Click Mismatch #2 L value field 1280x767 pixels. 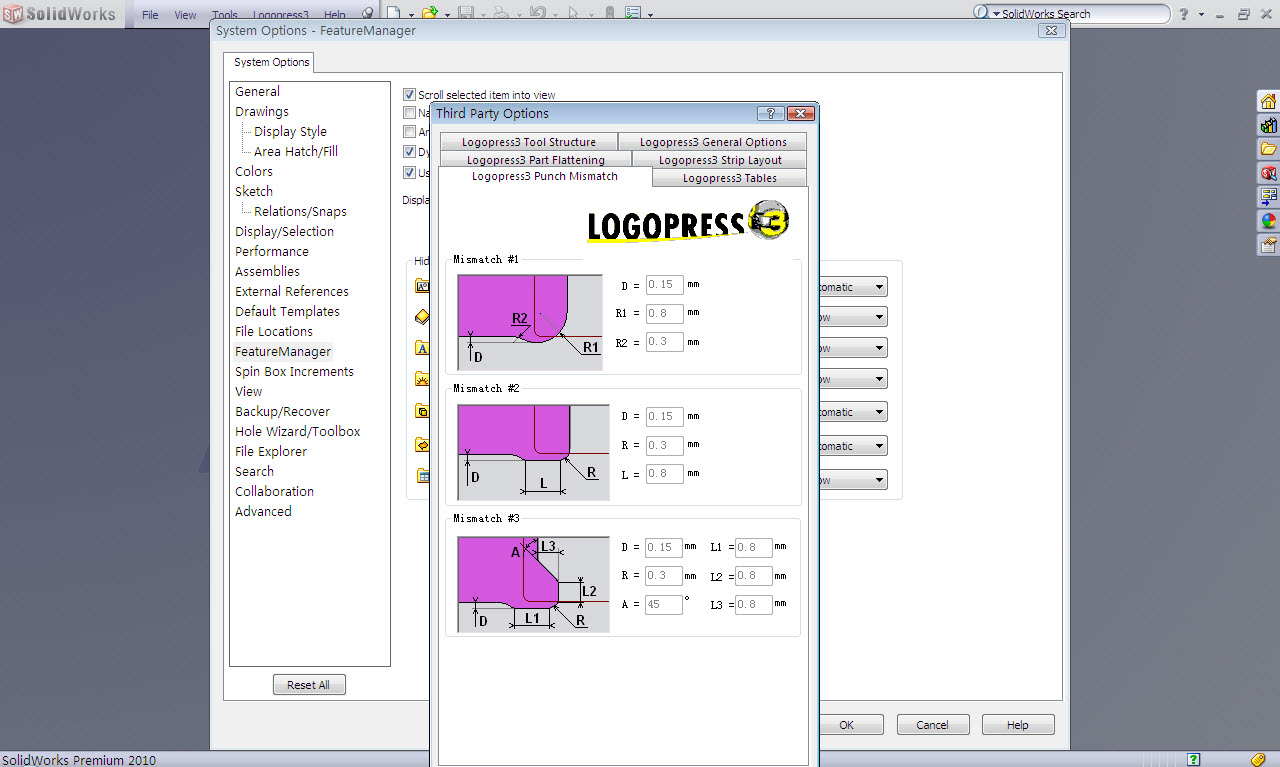(665, 473)
